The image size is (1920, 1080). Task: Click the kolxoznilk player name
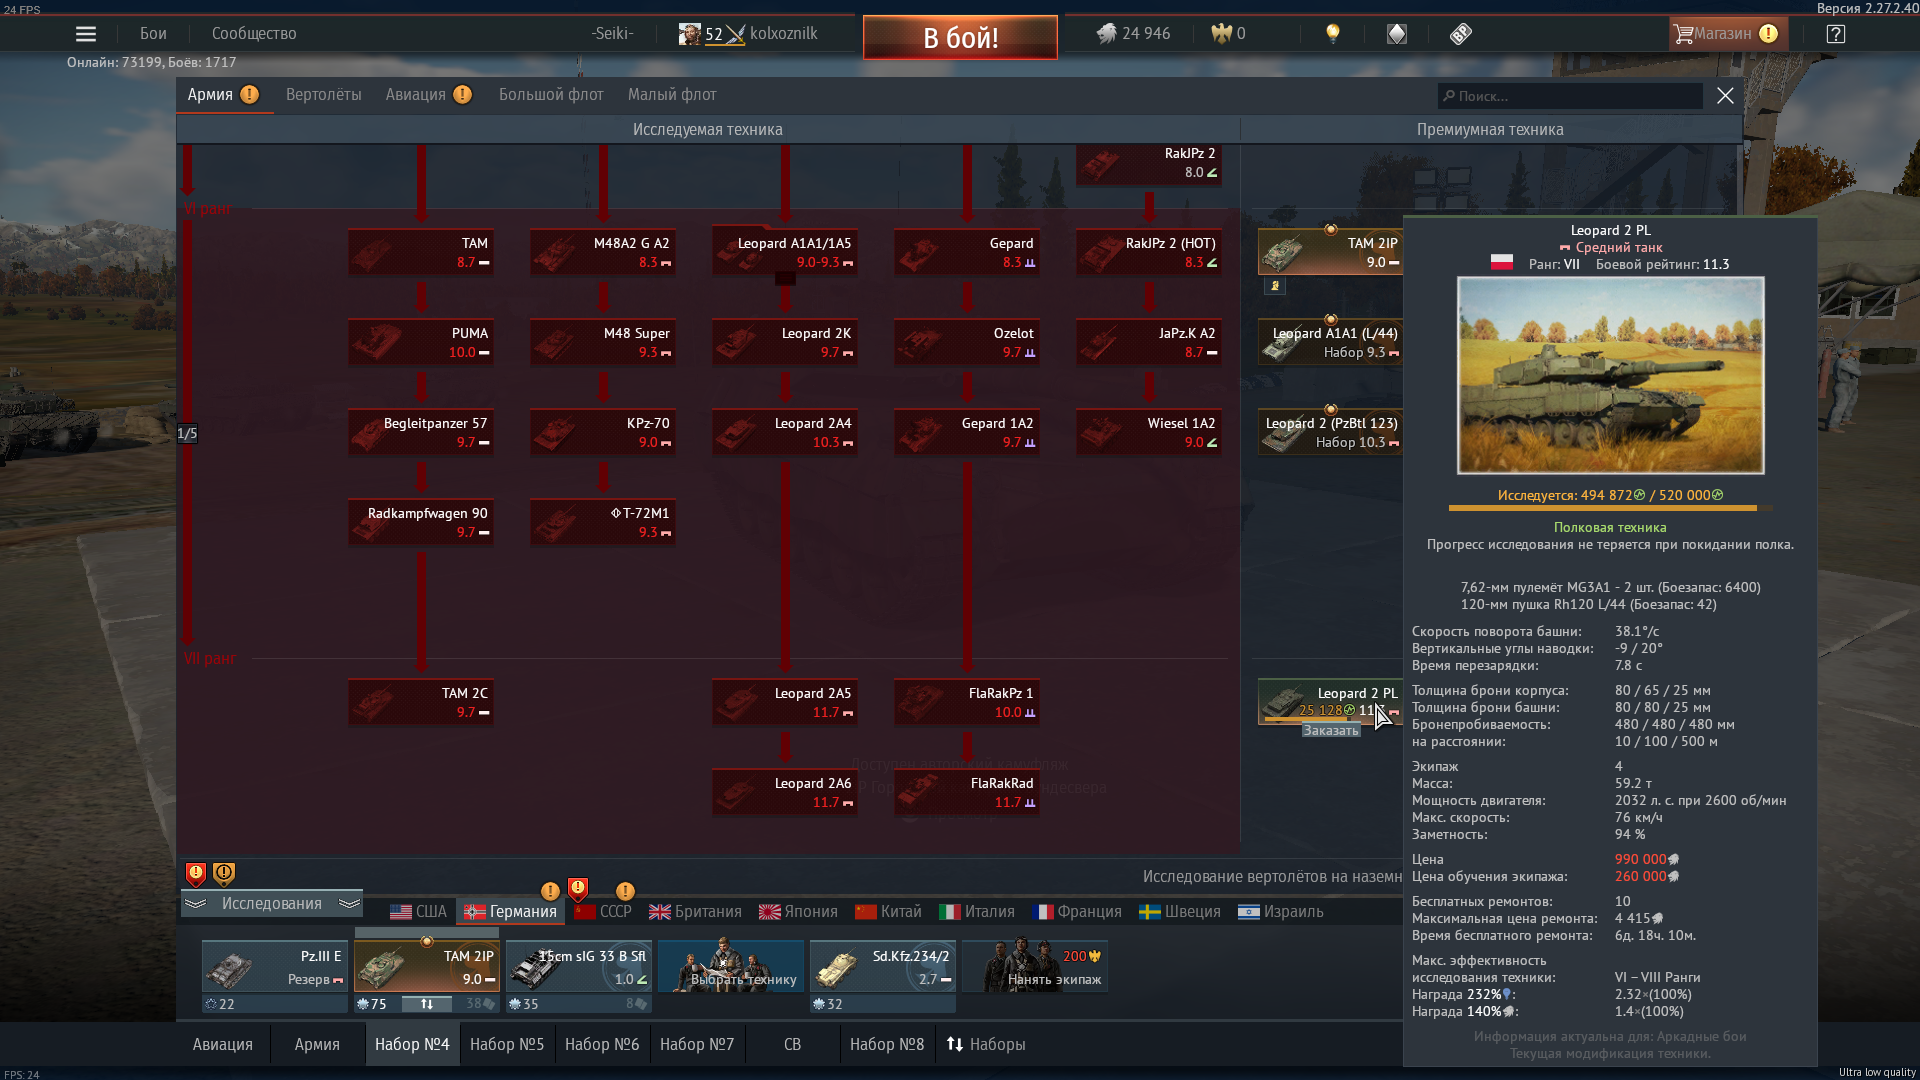pyautogui.click(x=783, y=34)
